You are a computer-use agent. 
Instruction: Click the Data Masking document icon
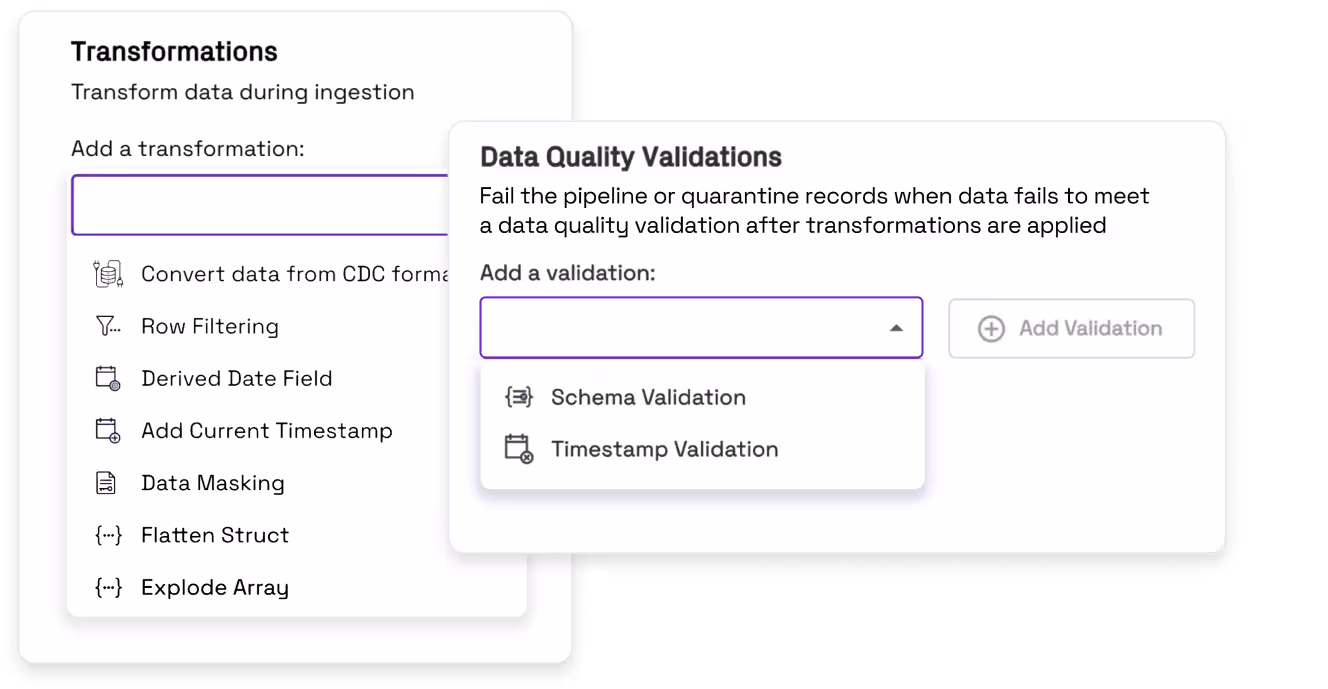106,483
